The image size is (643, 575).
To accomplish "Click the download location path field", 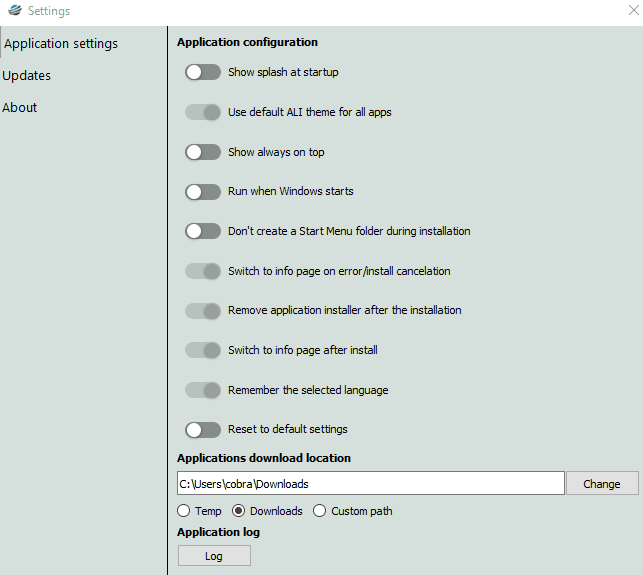I will pos(371,483).
